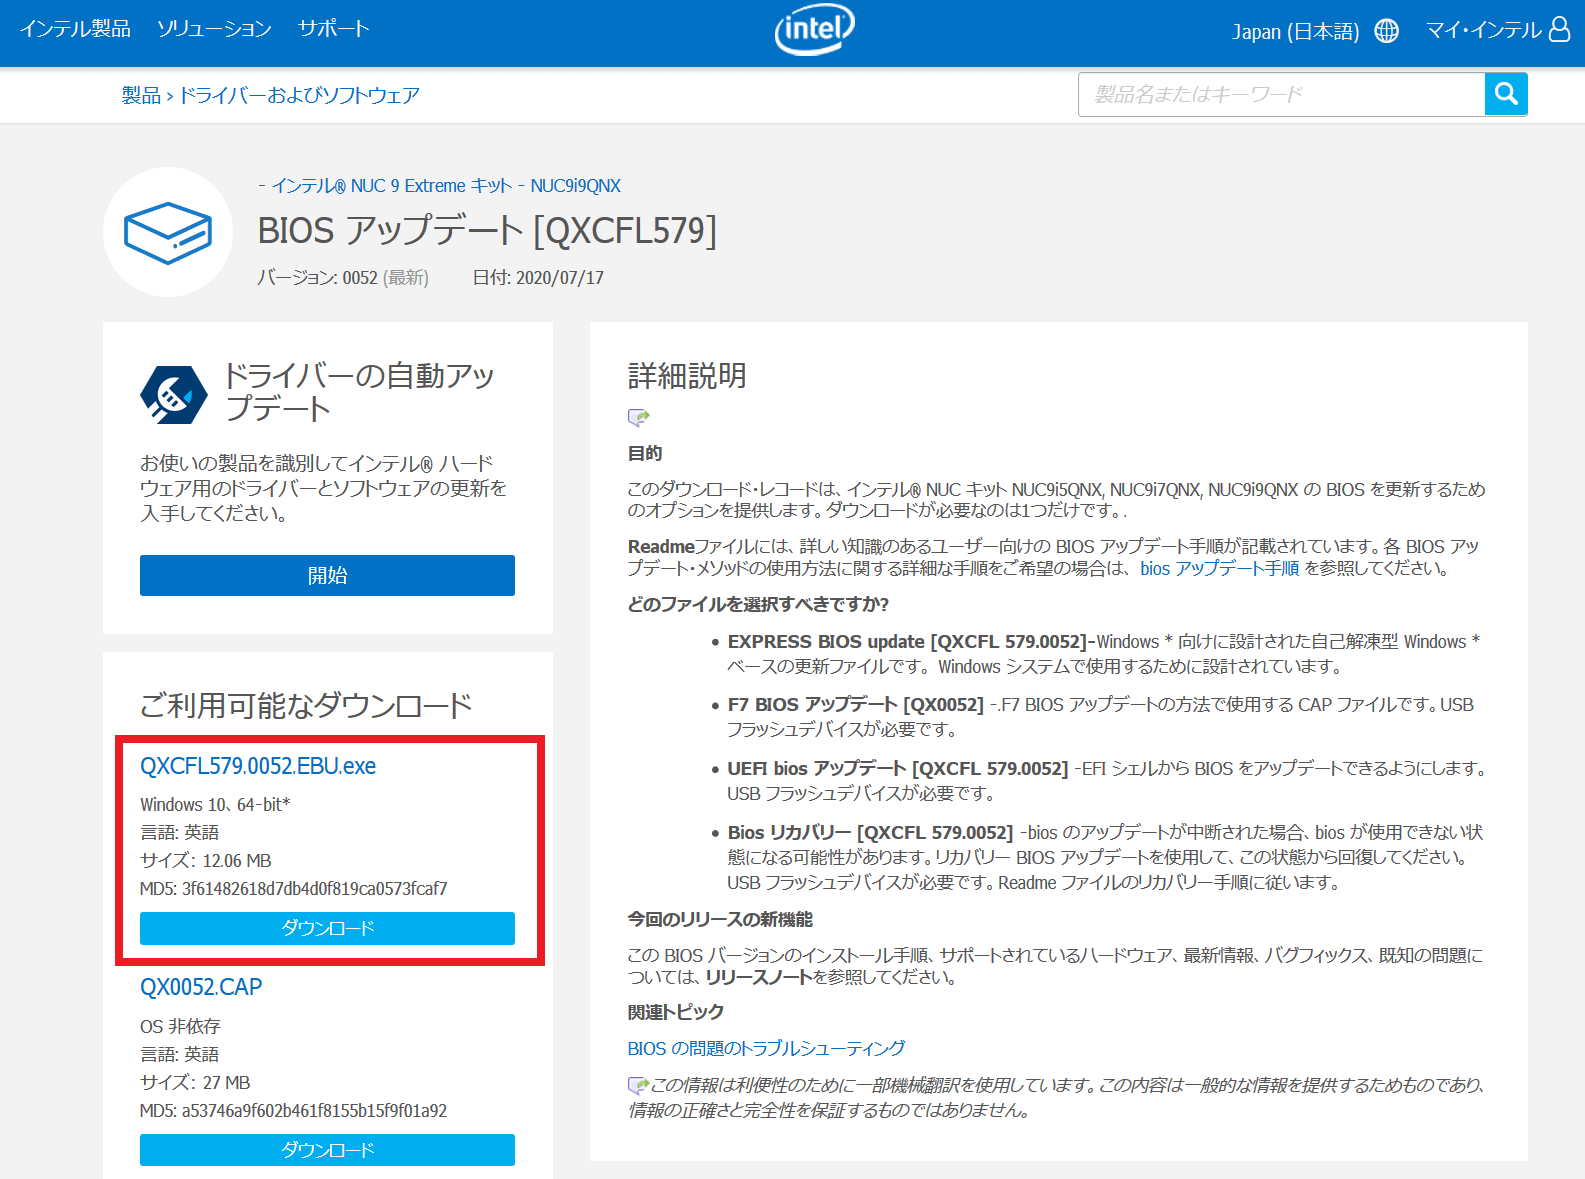Screen dimensions: 1585x1179
Task: Open the ソリューション menu
Action: 214,29
